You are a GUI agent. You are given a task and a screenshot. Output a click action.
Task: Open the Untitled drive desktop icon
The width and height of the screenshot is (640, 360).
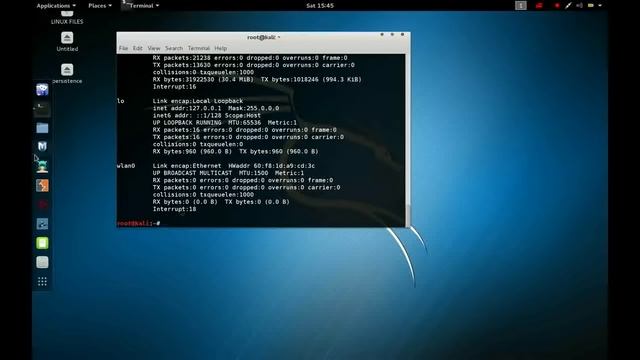pos(67,41)
